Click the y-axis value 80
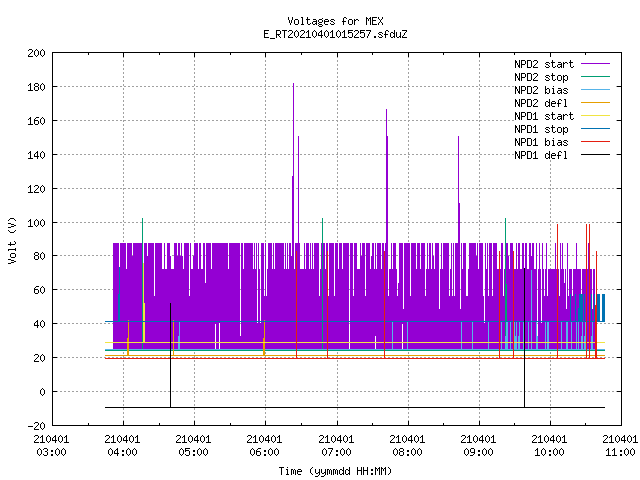 [x=39, y=256]
